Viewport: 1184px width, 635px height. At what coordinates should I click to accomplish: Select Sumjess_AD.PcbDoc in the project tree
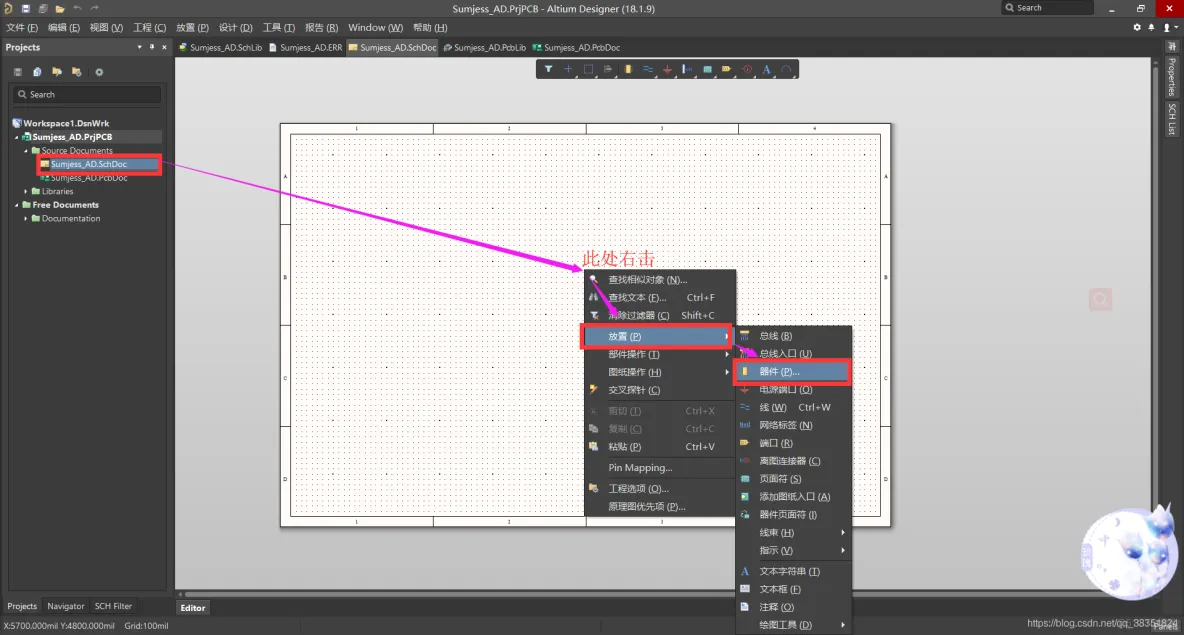(x=89, y=177)
